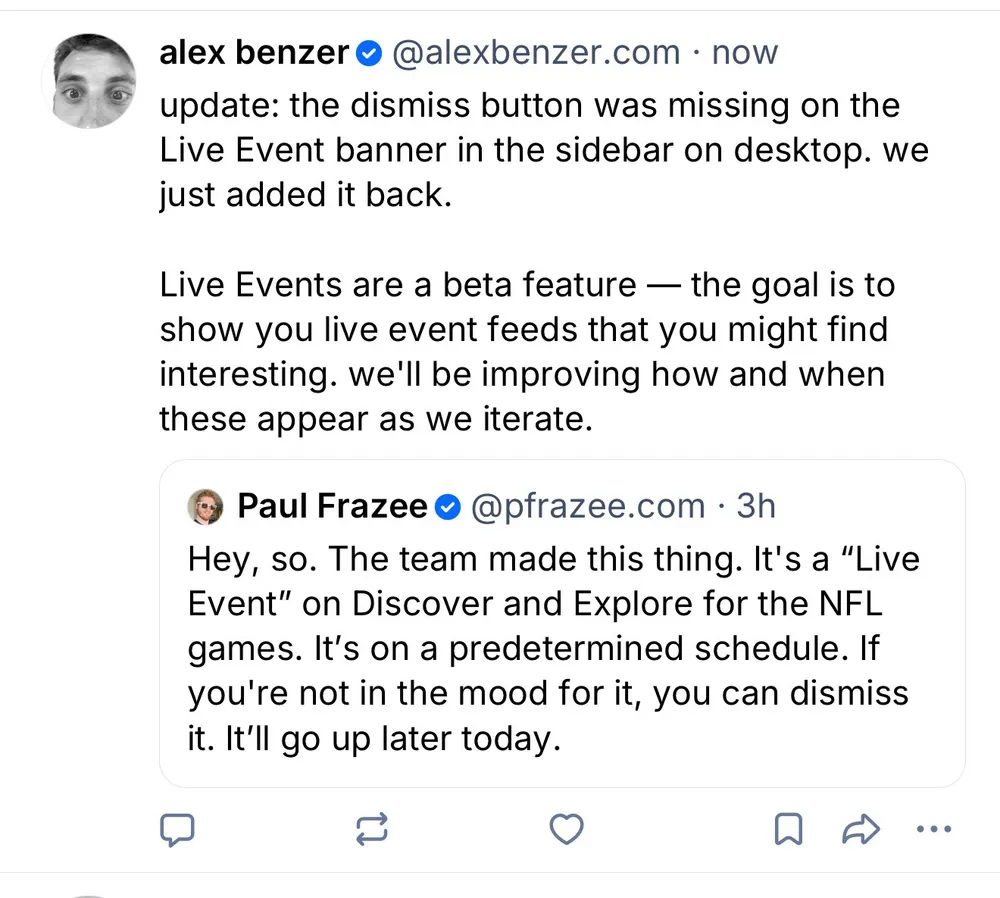Click alex benzer's blue verified badge

click(368, 53)
